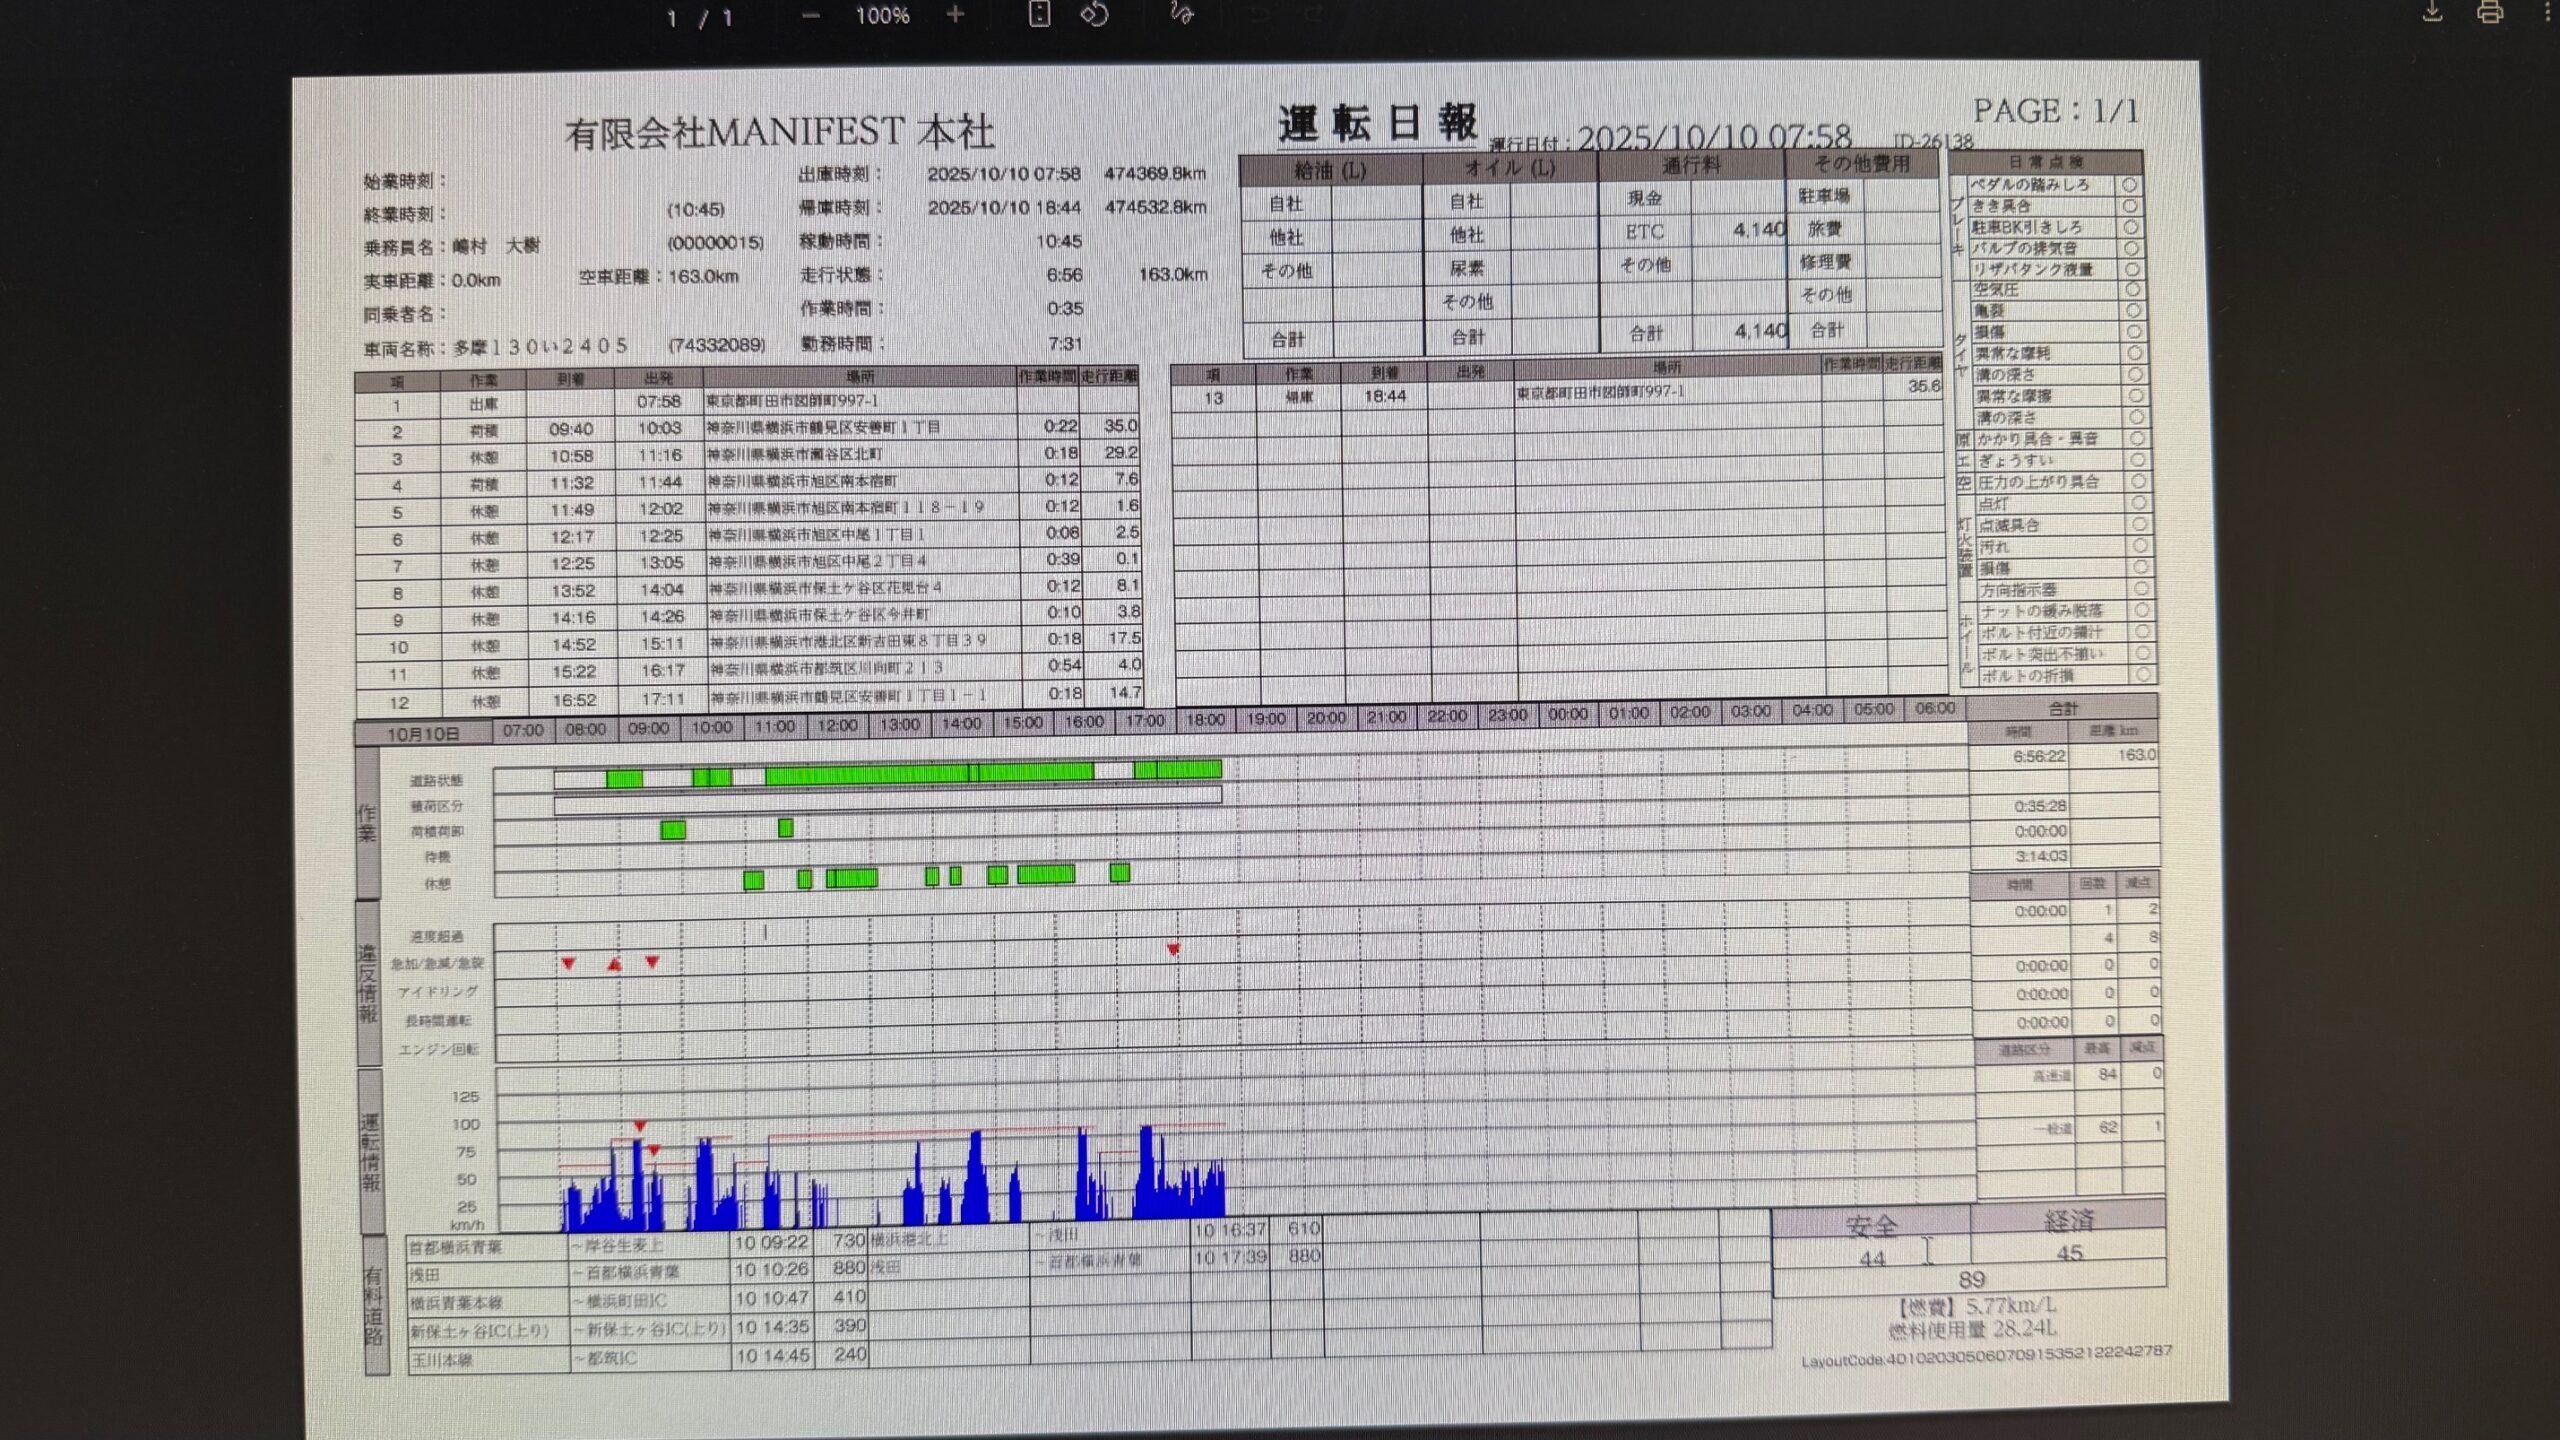
Task: Click the 給油 (L) column header
Action: (1330, 170)
